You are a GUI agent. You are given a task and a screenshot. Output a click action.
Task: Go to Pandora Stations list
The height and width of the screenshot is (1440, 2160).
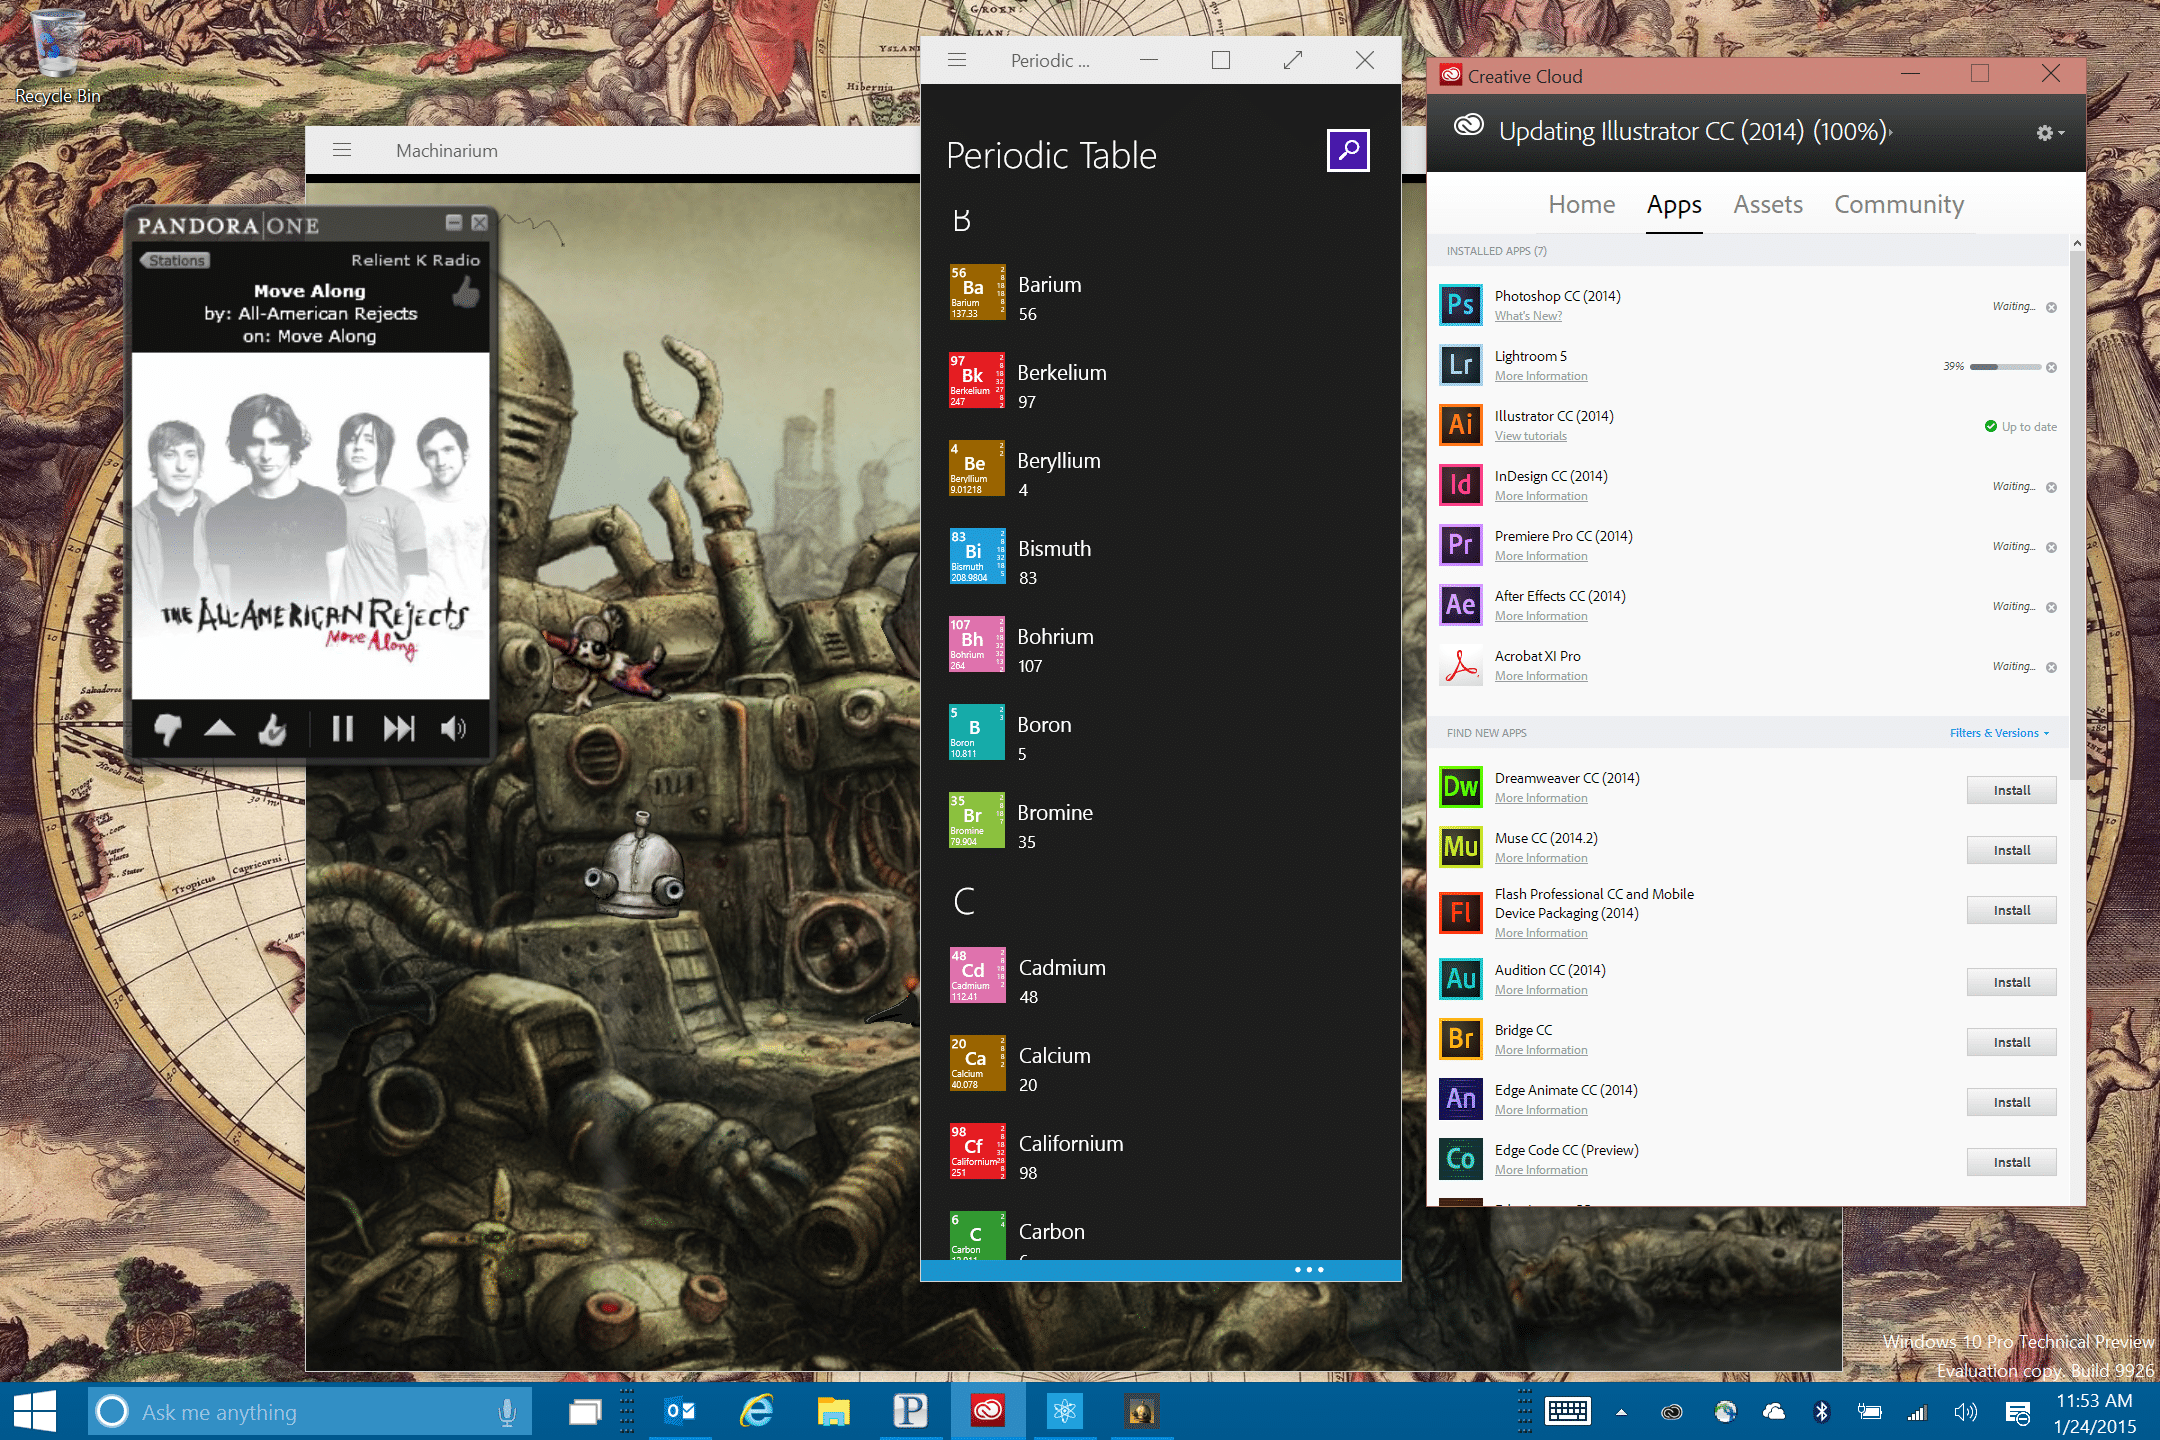tap(175, 260)
